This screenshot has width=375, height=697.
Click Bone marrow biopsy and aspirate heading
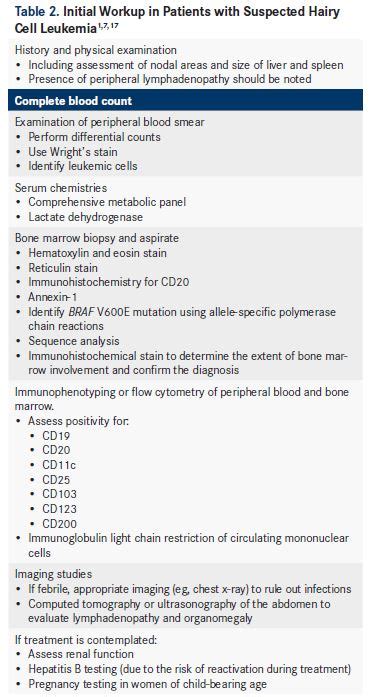tap(97, 238)
